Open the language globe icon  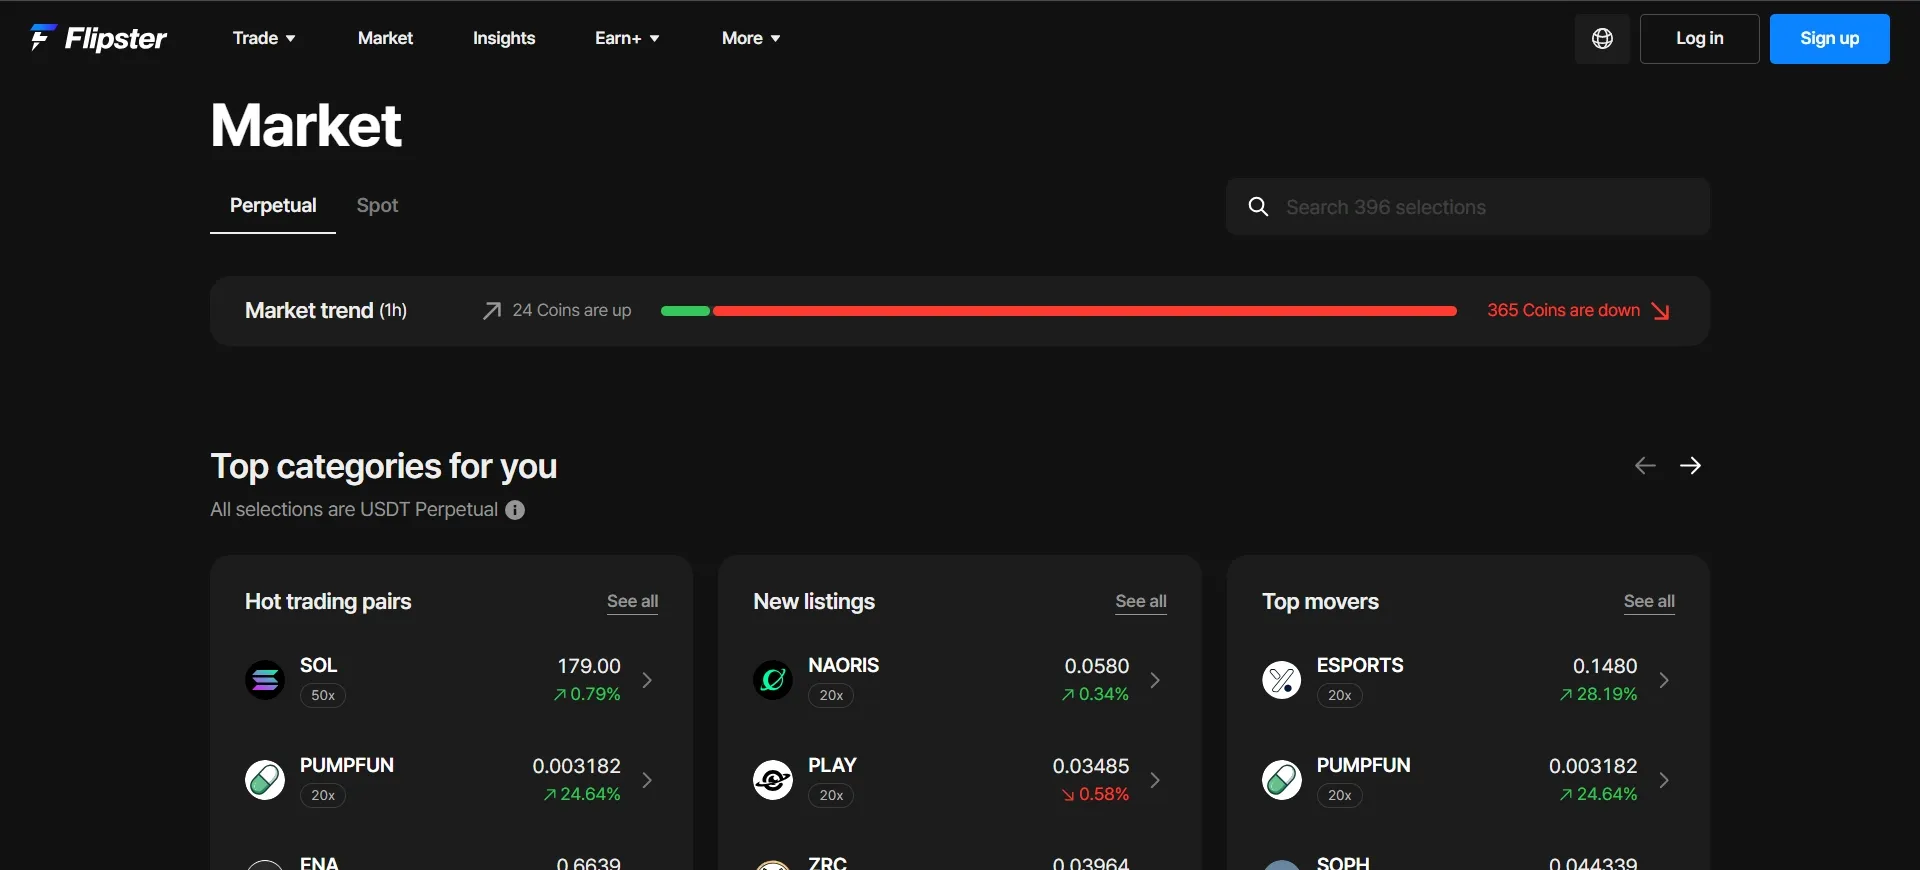click(1602, 39)
